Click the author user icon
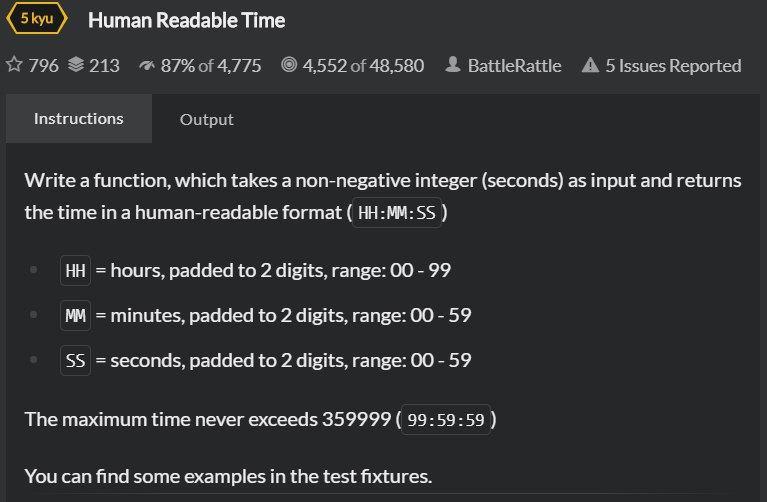 [453, 65]
